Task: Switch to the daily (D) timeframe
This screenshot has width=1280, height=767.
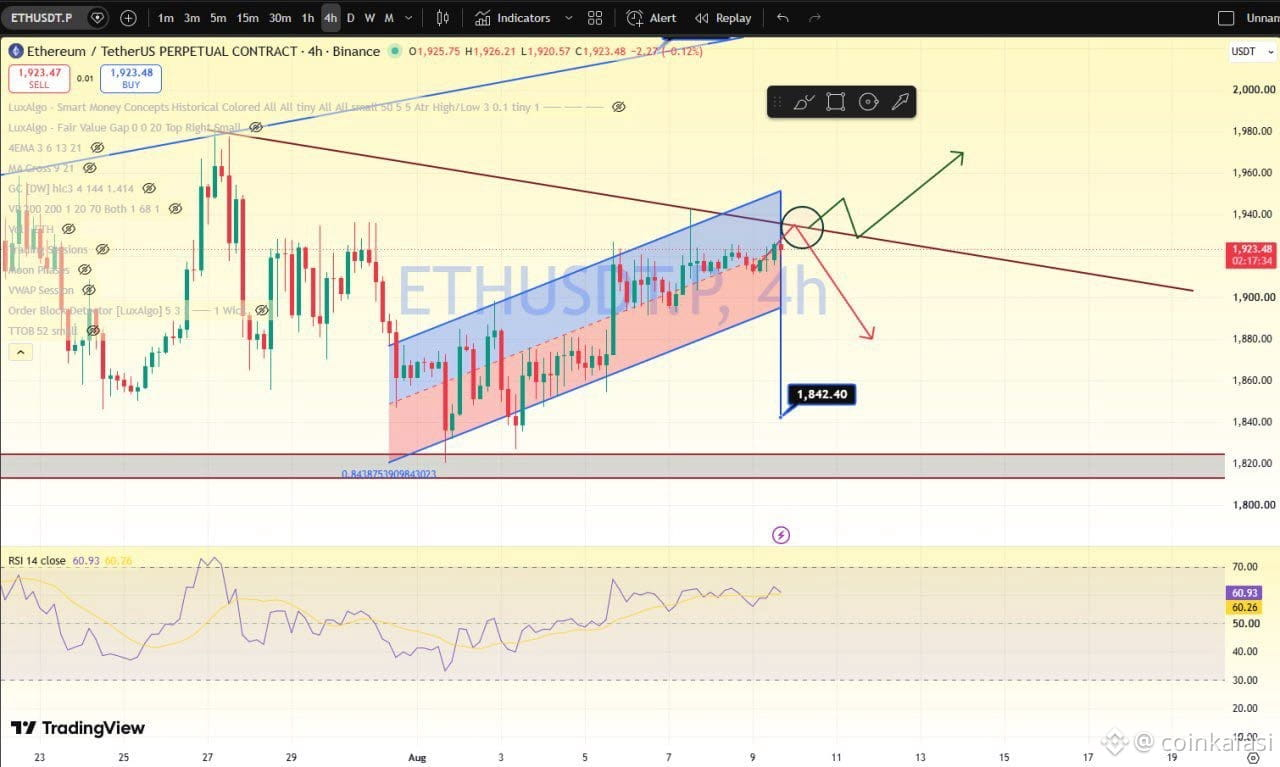Action: click(351, 18)
